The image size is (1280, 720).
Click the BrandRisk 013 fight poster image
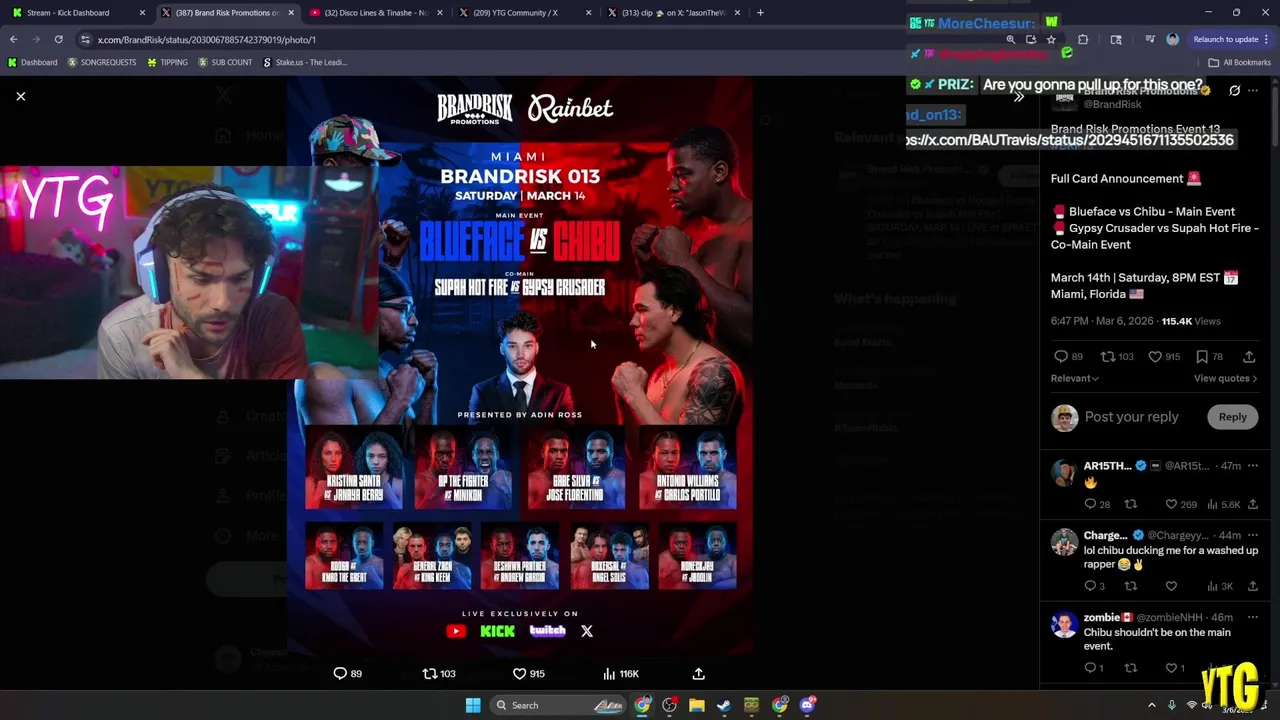pos(520,365)
